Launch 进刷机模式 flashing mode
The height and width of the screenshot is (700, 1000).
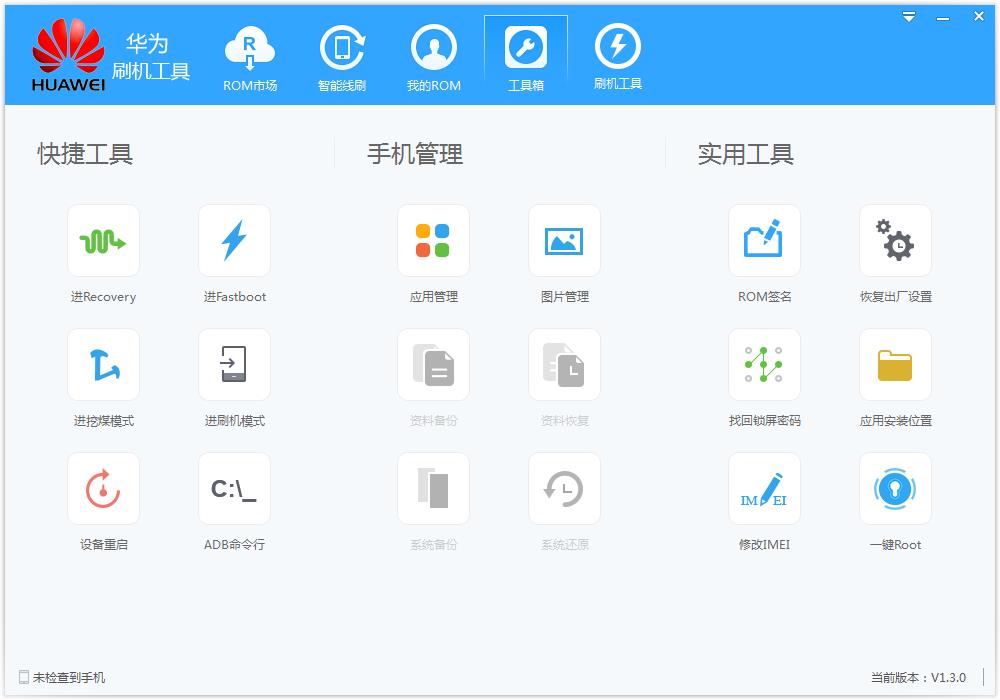(234, 364)
